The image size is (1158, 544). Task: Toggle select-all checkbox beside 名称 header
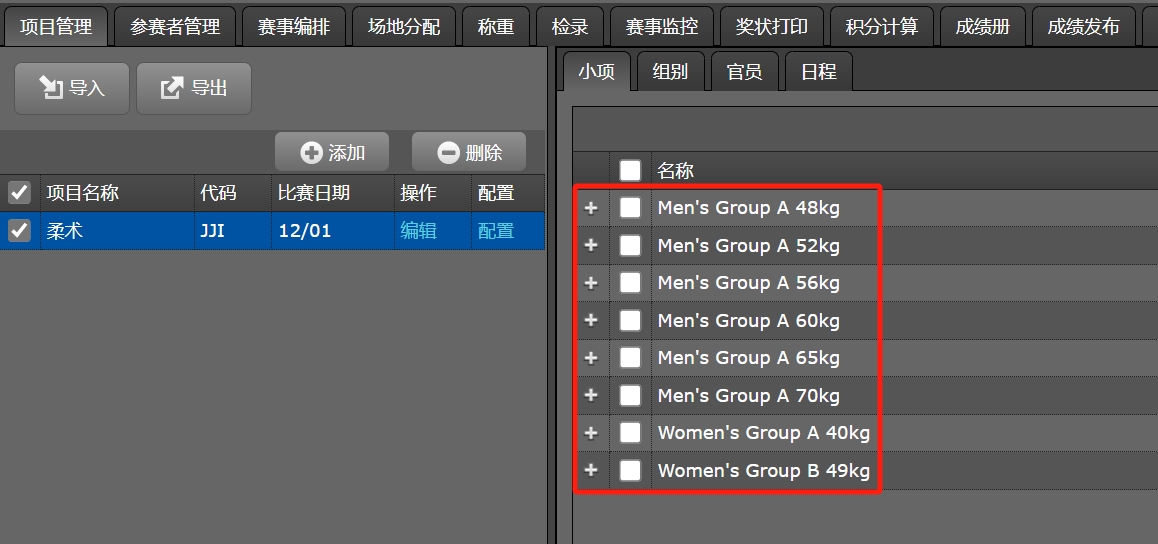(x=630, y=171)
